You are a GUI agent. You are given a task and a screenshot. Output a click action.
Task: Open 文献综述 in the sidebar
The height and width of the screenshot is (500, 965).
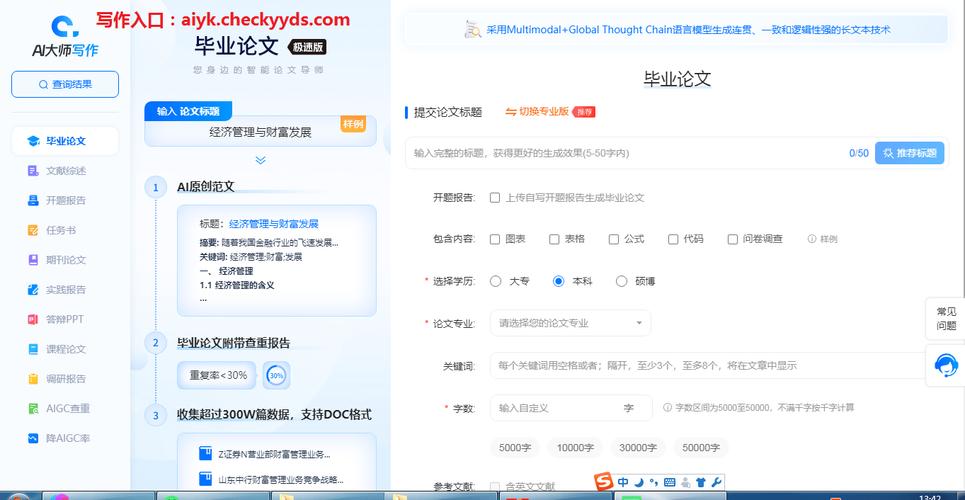(x=65, y=171)
